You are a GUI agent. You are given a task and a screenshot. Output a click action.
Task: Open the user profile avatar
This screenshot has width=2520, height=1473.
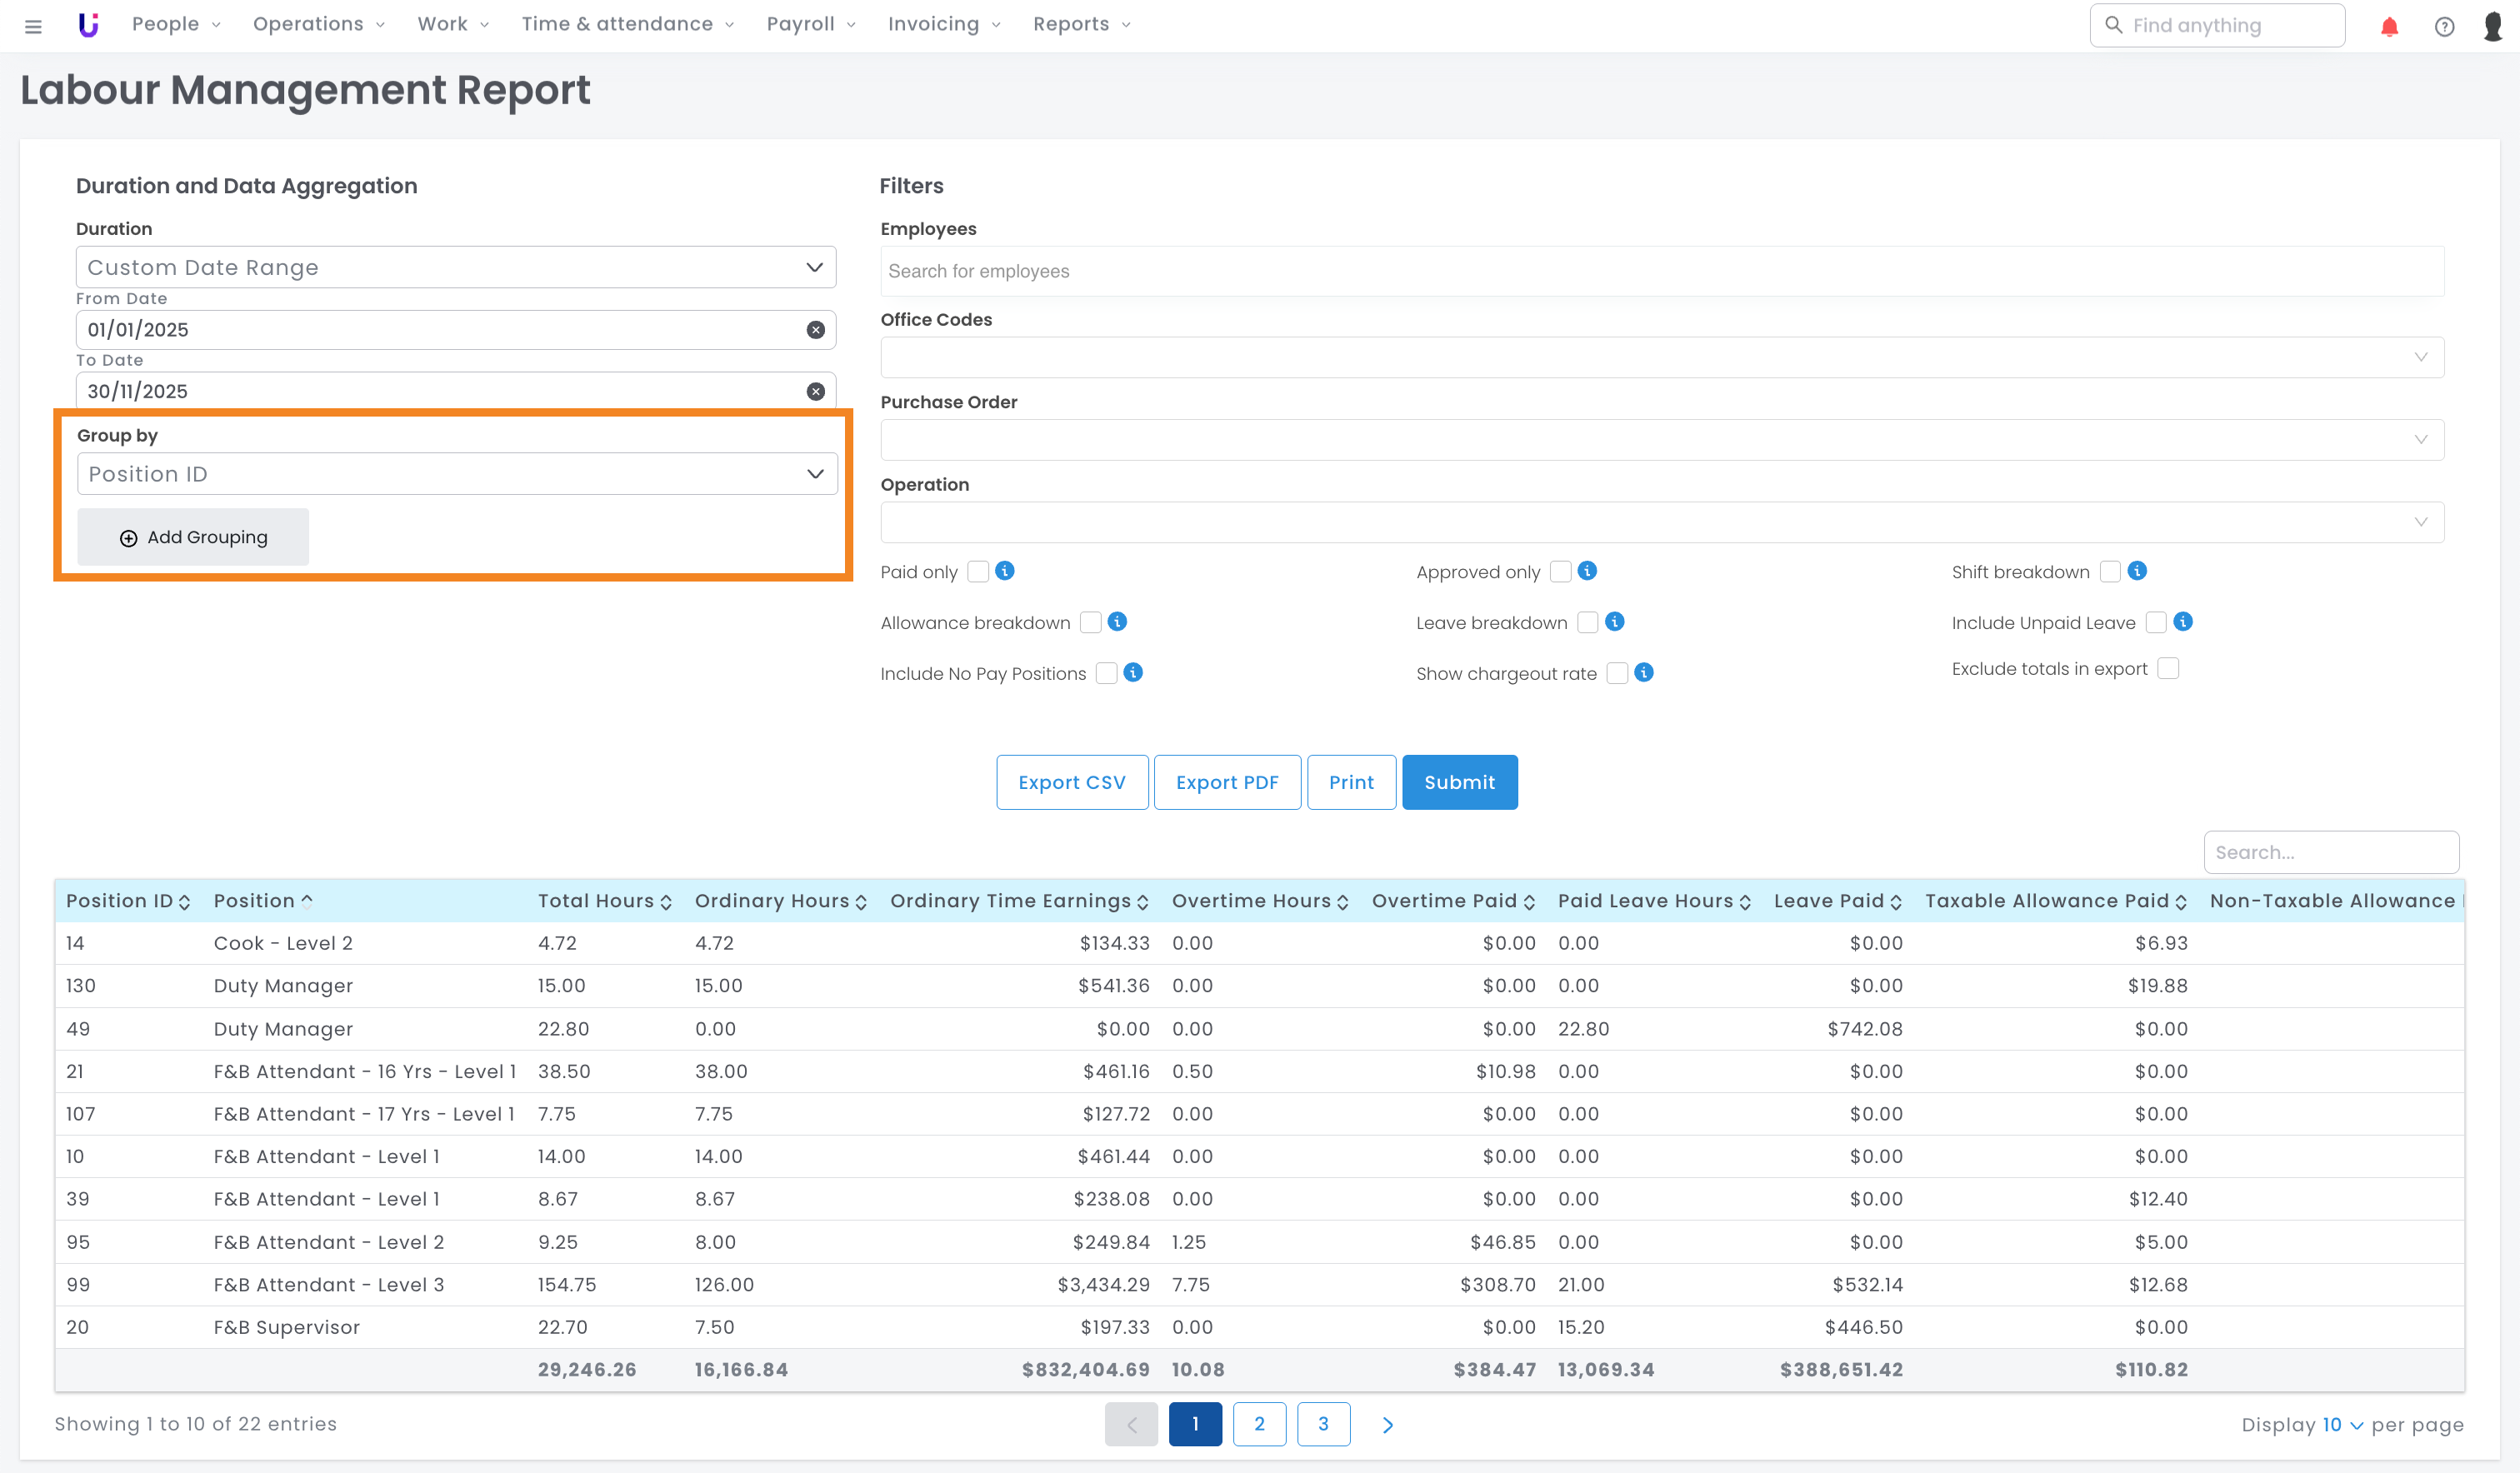point(2493,26)
